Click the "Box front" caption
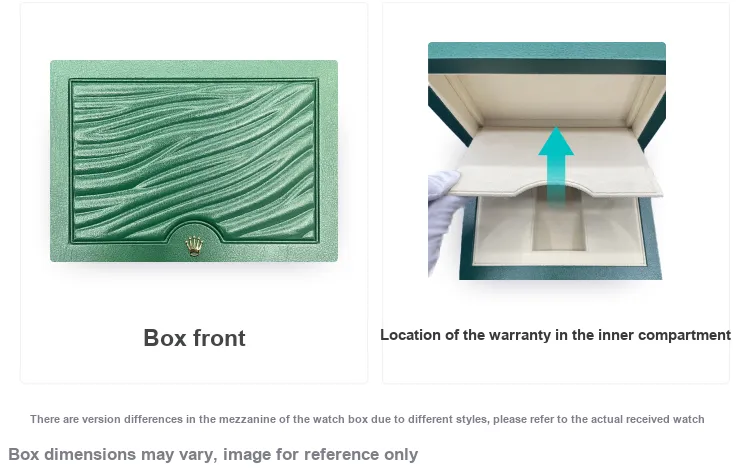Image resolution: width=750 pixels, height=468 pixels. click(x=194, y=338)
